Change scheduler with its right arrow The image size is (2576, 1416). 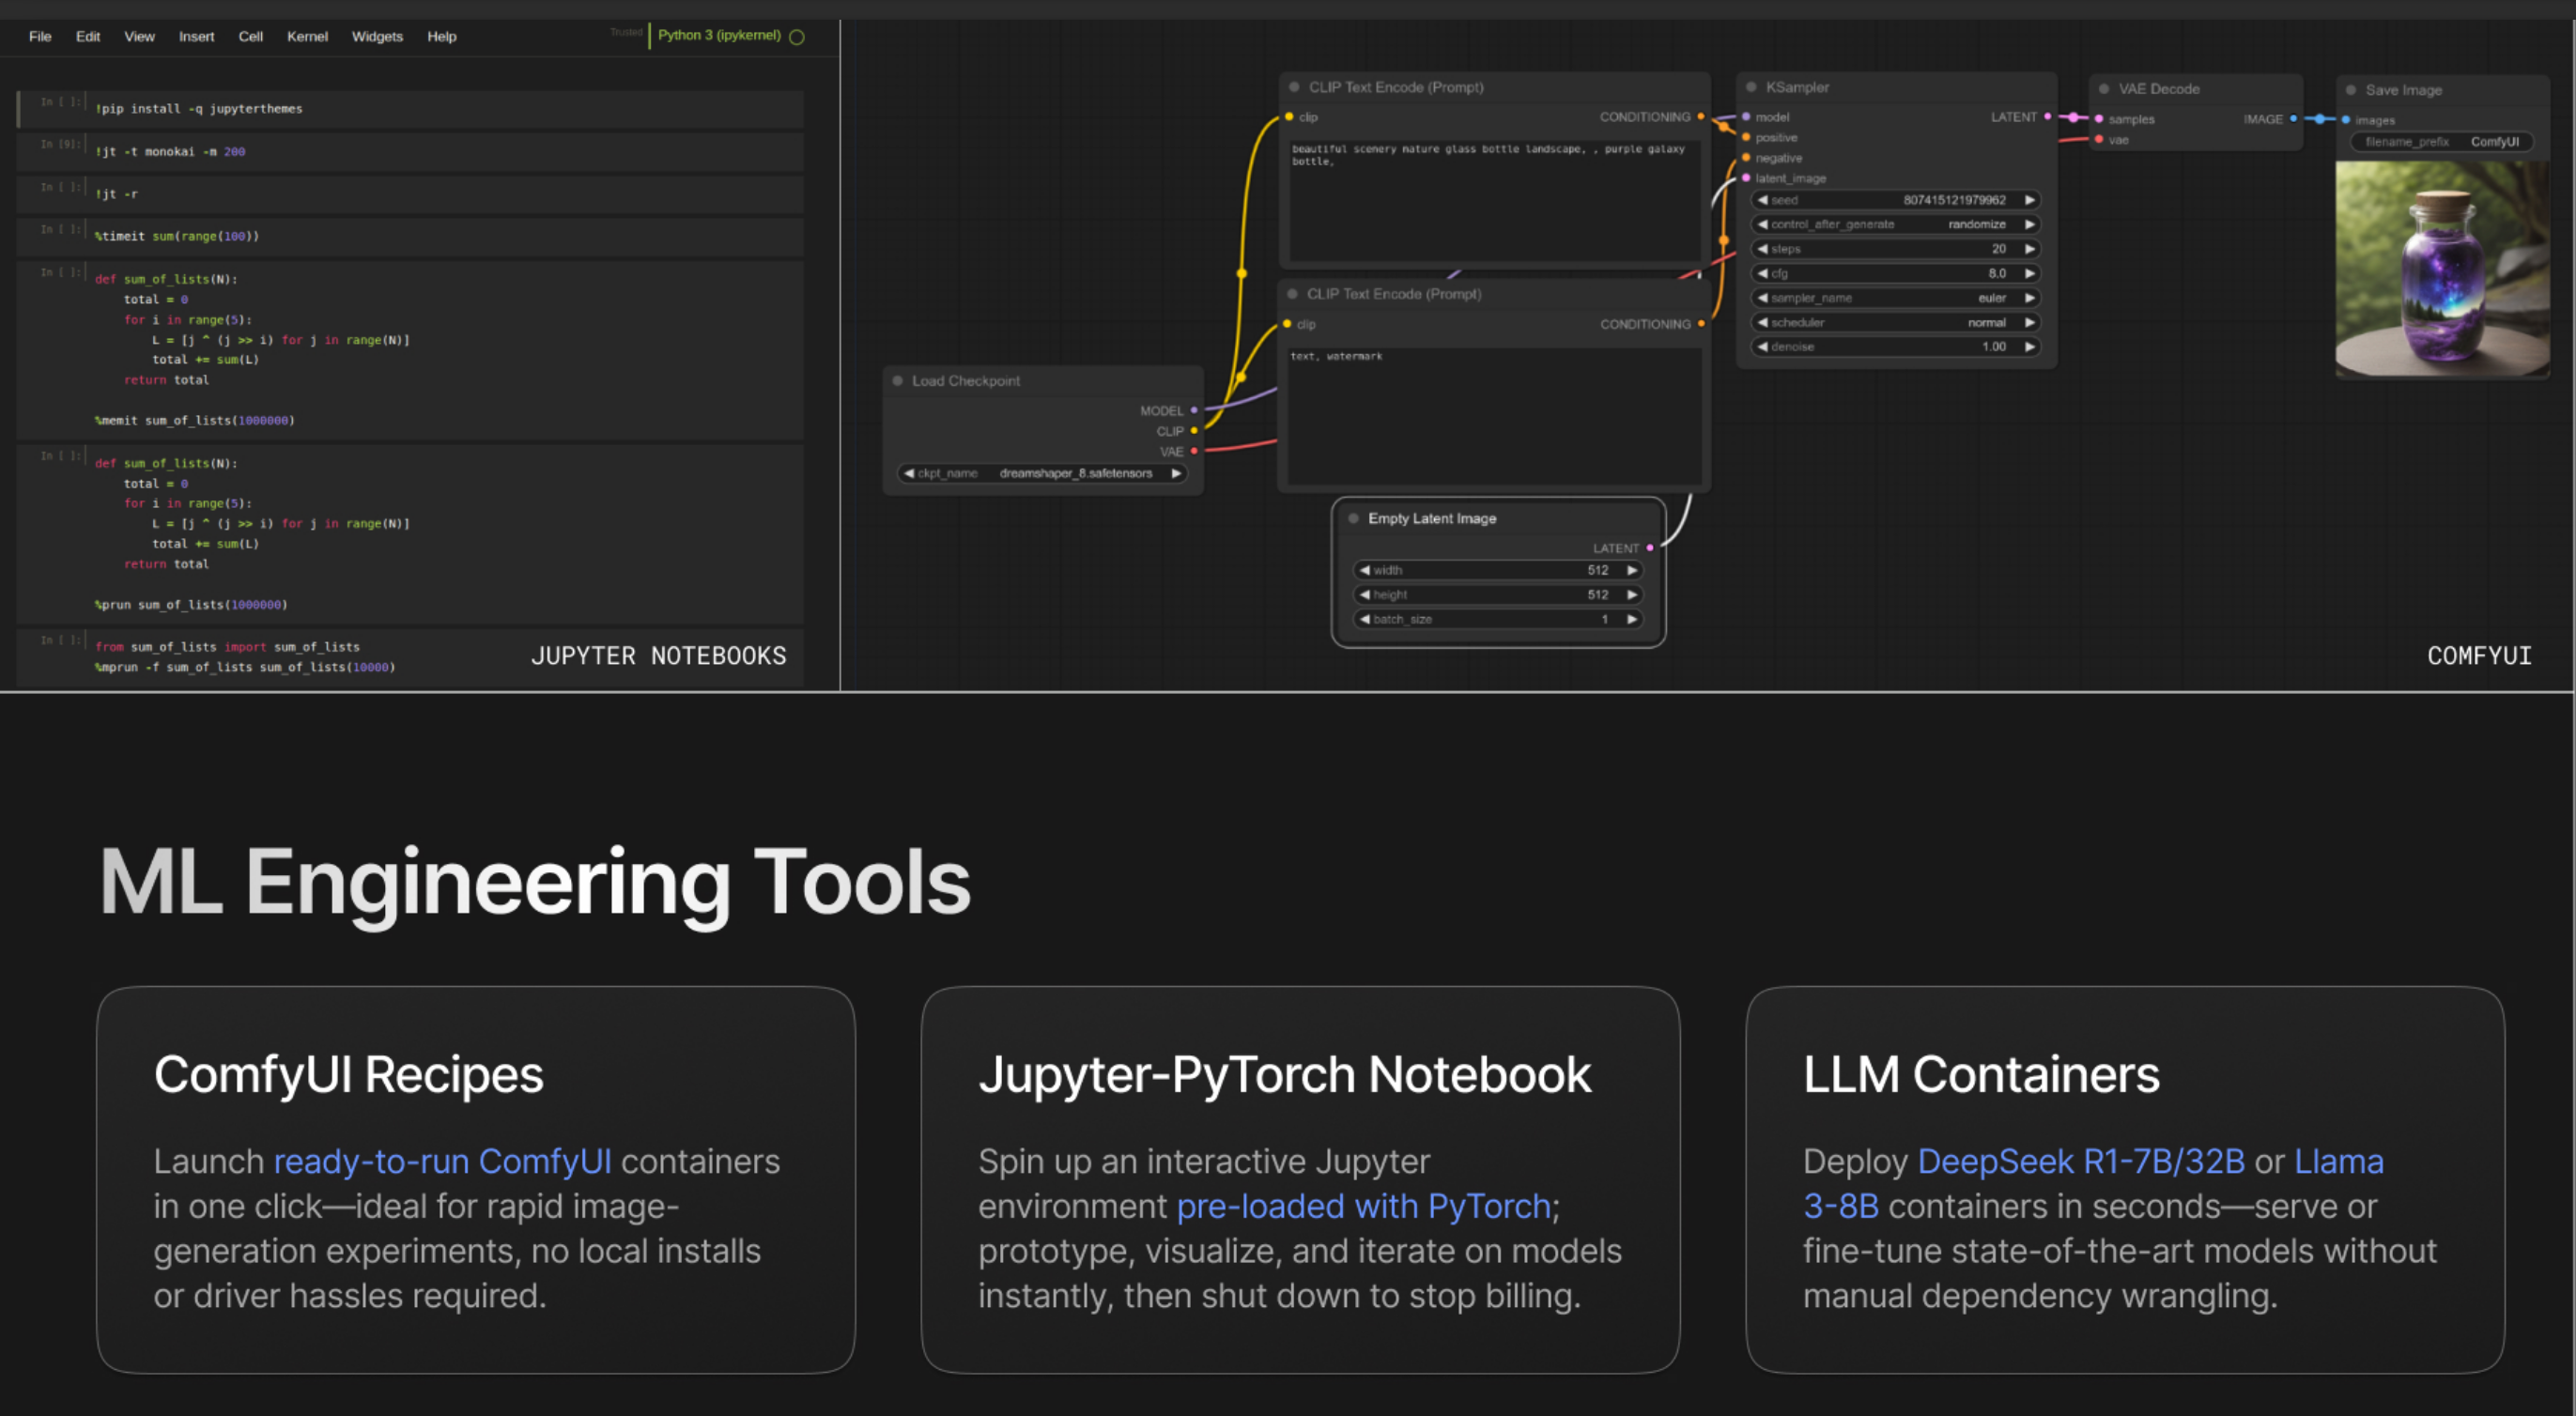(x=2030, y=322)
